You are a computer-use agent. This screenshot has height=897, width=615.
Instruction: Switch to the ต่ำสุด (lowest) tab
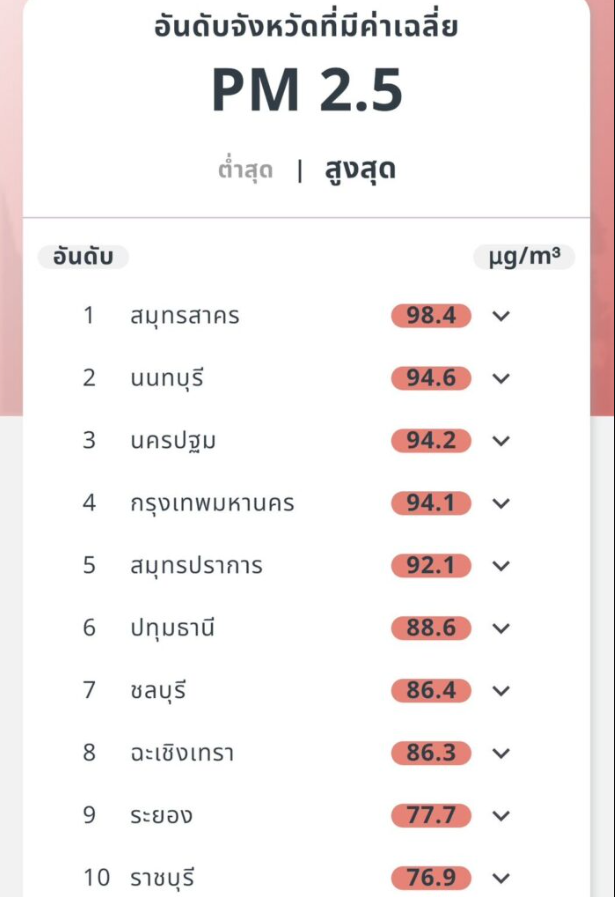pos(245,170)
